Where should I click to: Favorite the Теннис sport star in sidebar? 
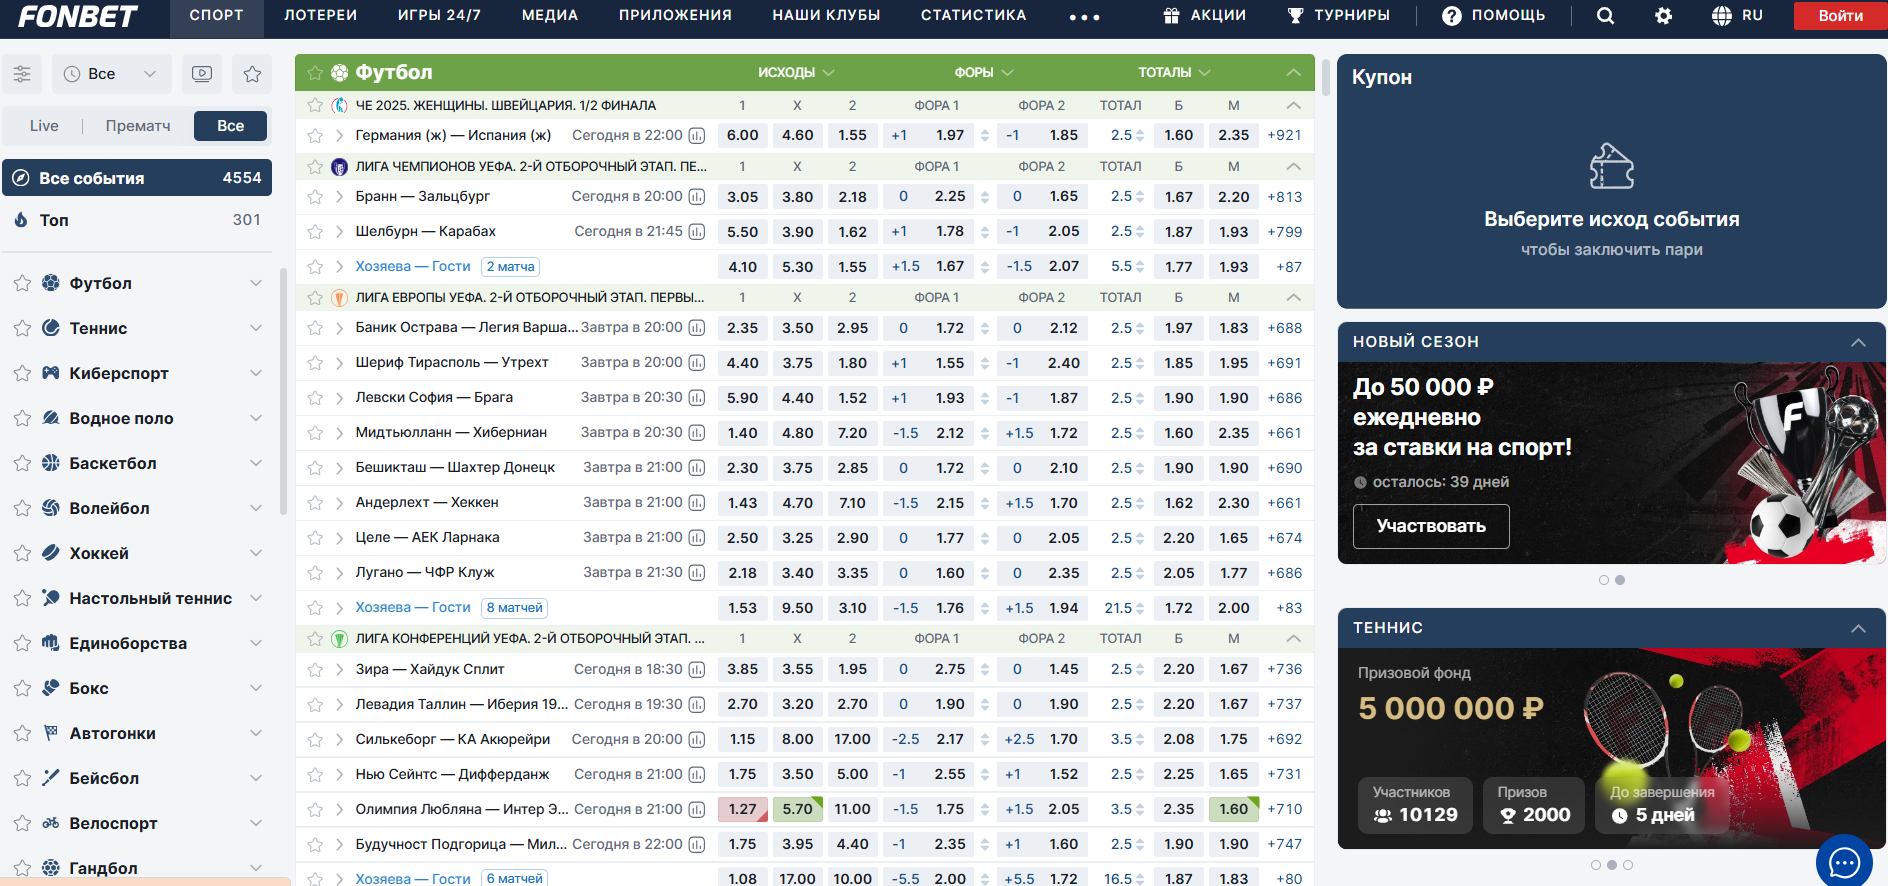pos(22,328)
